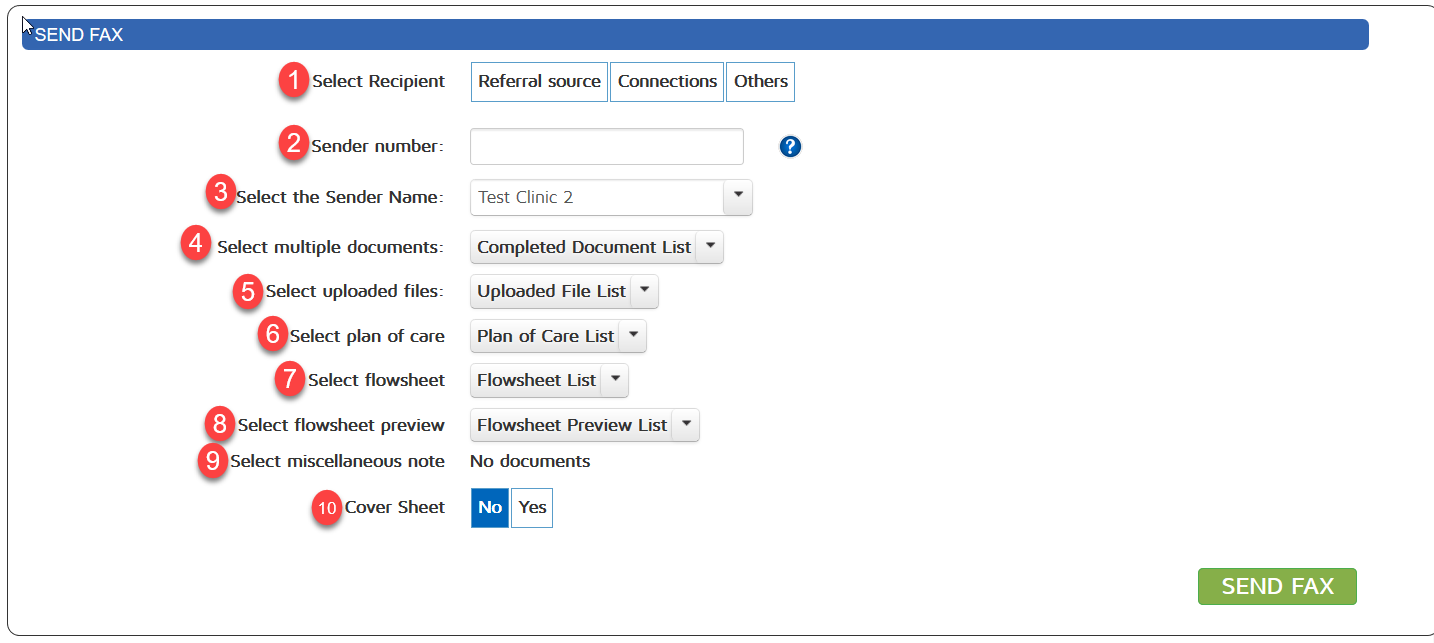Viewport: 1434px width, 643px height.
Task: Click the red number 7 badge
Action: pos(290,379)
